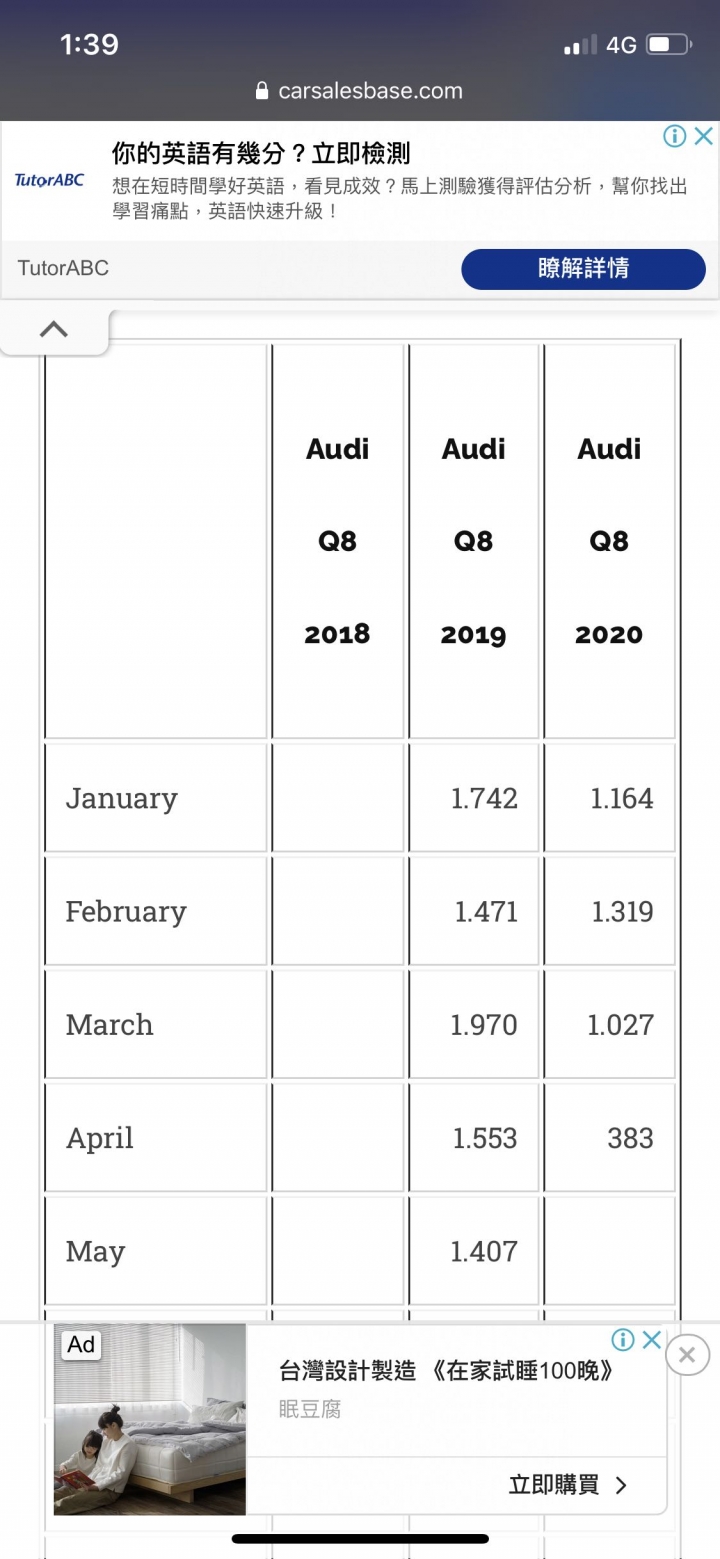
Task: Open the bottom ad's info icon
Action: [x=623, y=1340]
